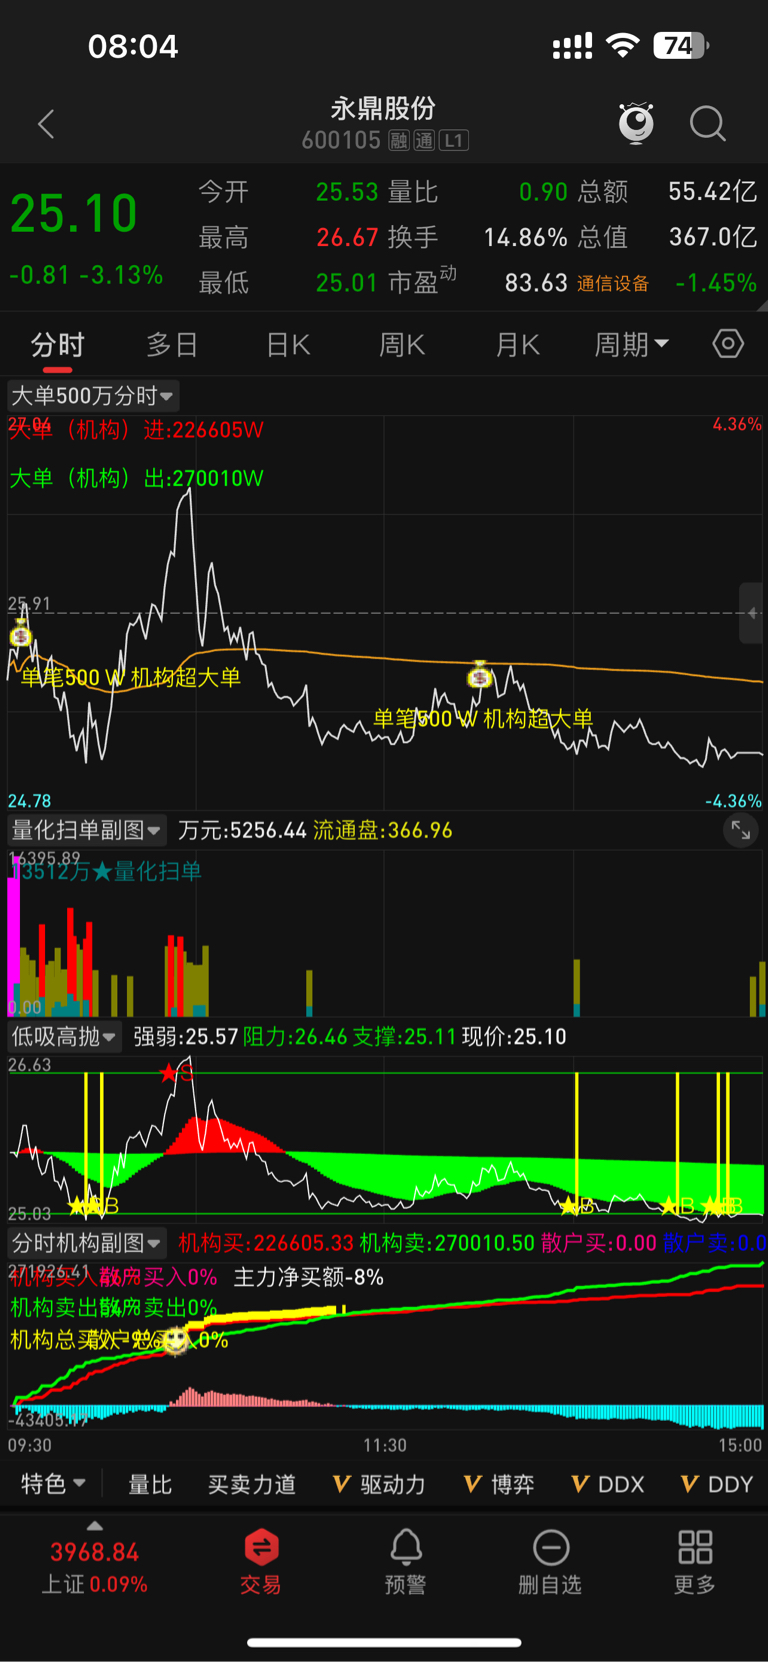Select the V DDX indicator
This screenshot has height=1662, width=768.
point(608,1485)
